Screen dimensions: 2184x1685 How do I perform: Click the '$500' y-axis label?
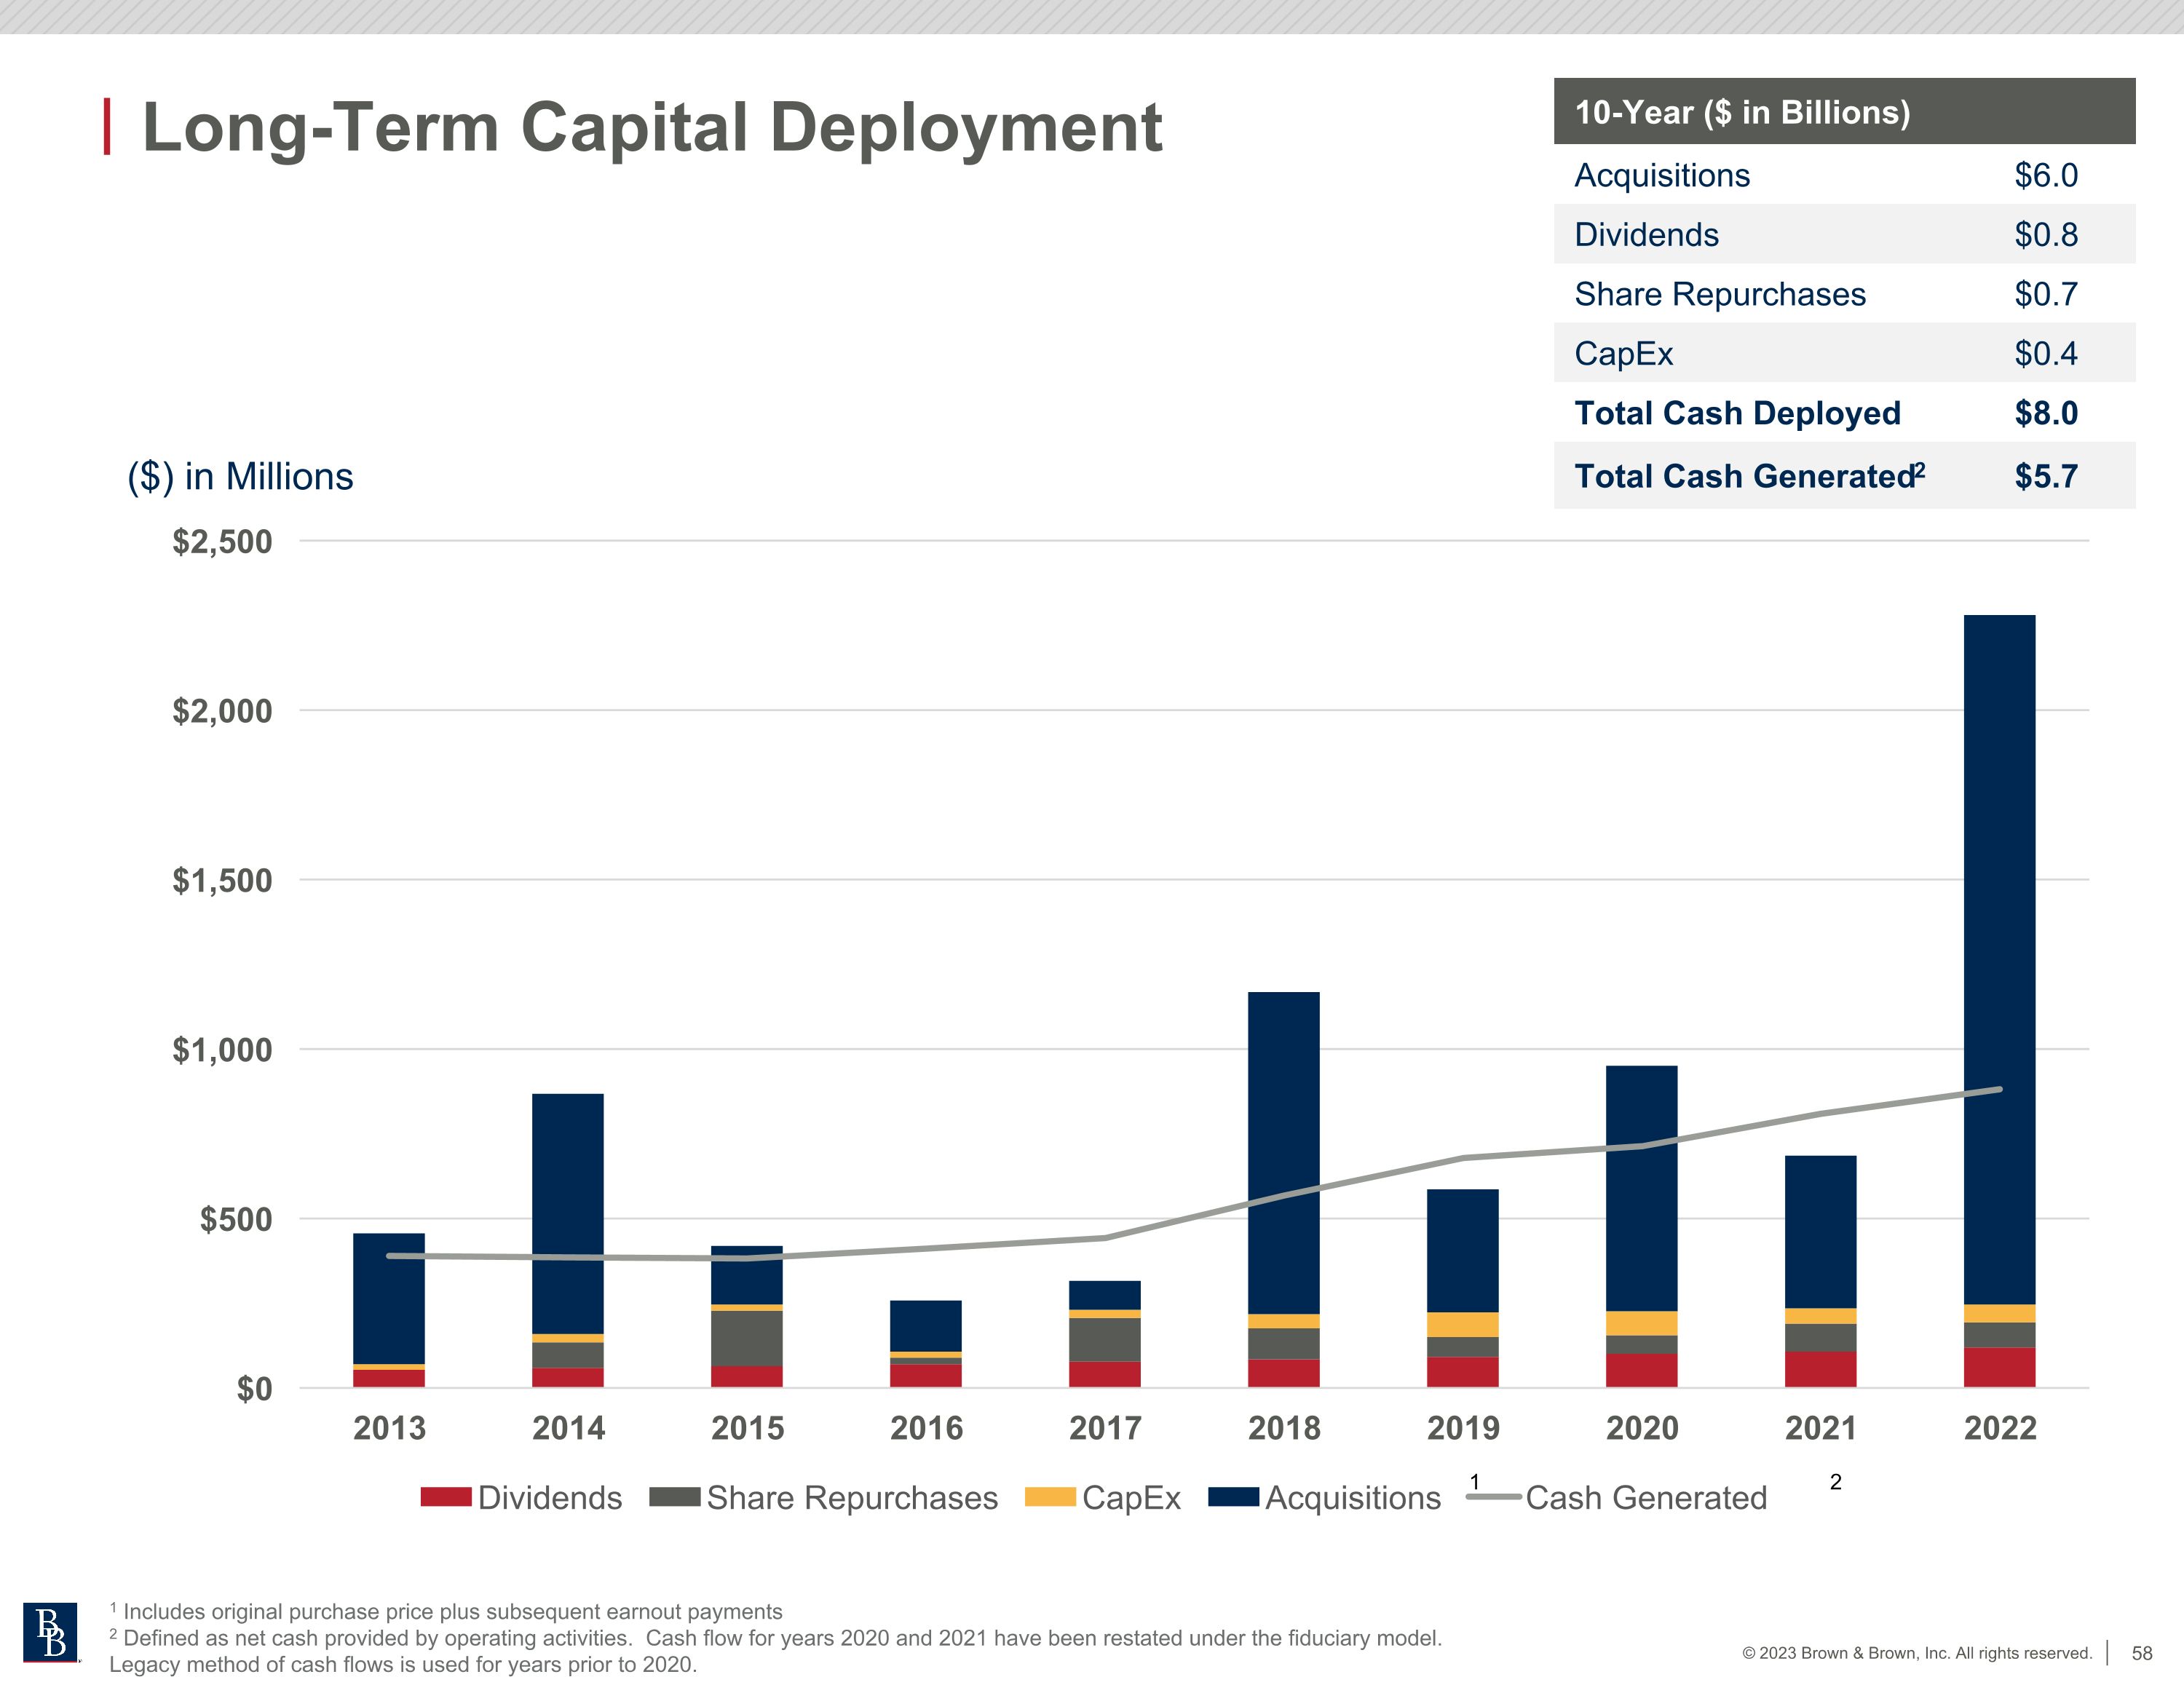pos(236,1219)
